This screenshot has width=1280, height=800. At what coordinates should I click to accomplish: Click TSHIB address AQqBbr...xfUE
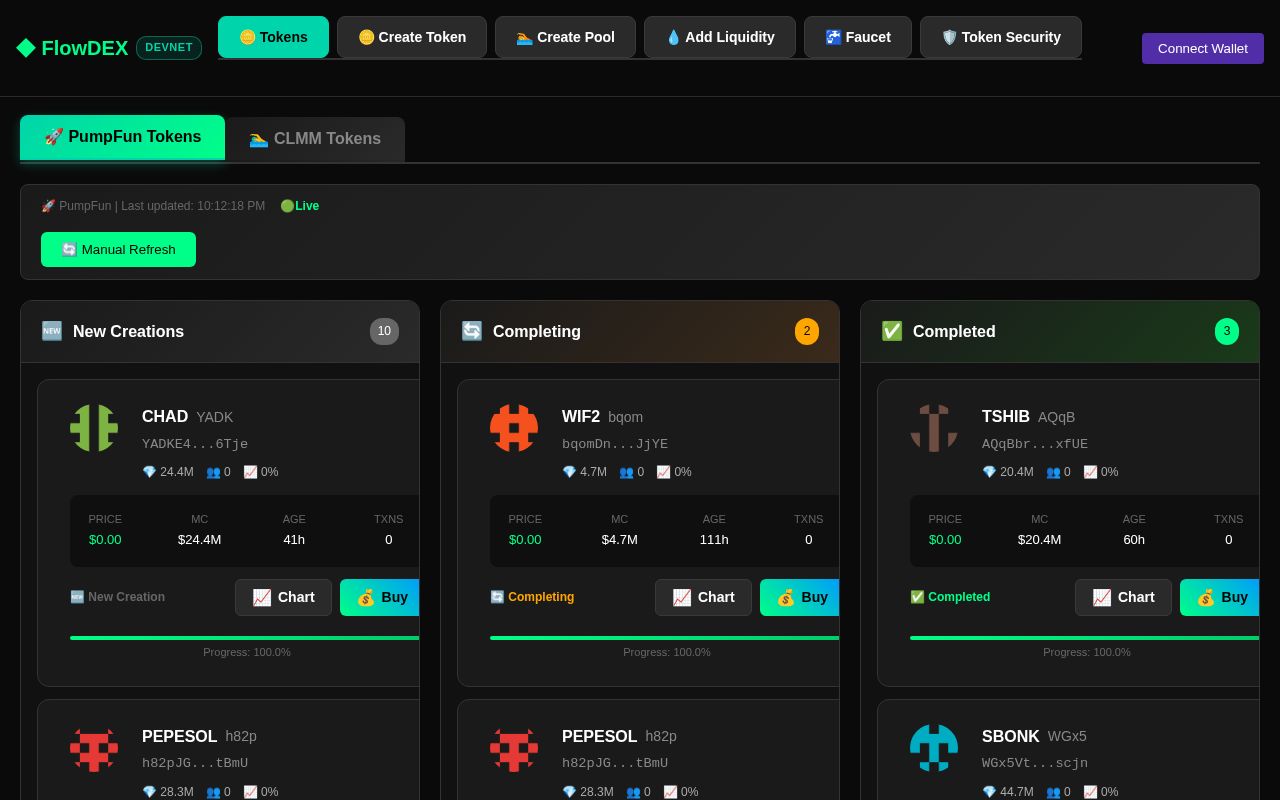pyautogui.click(x=1035, y=444)
